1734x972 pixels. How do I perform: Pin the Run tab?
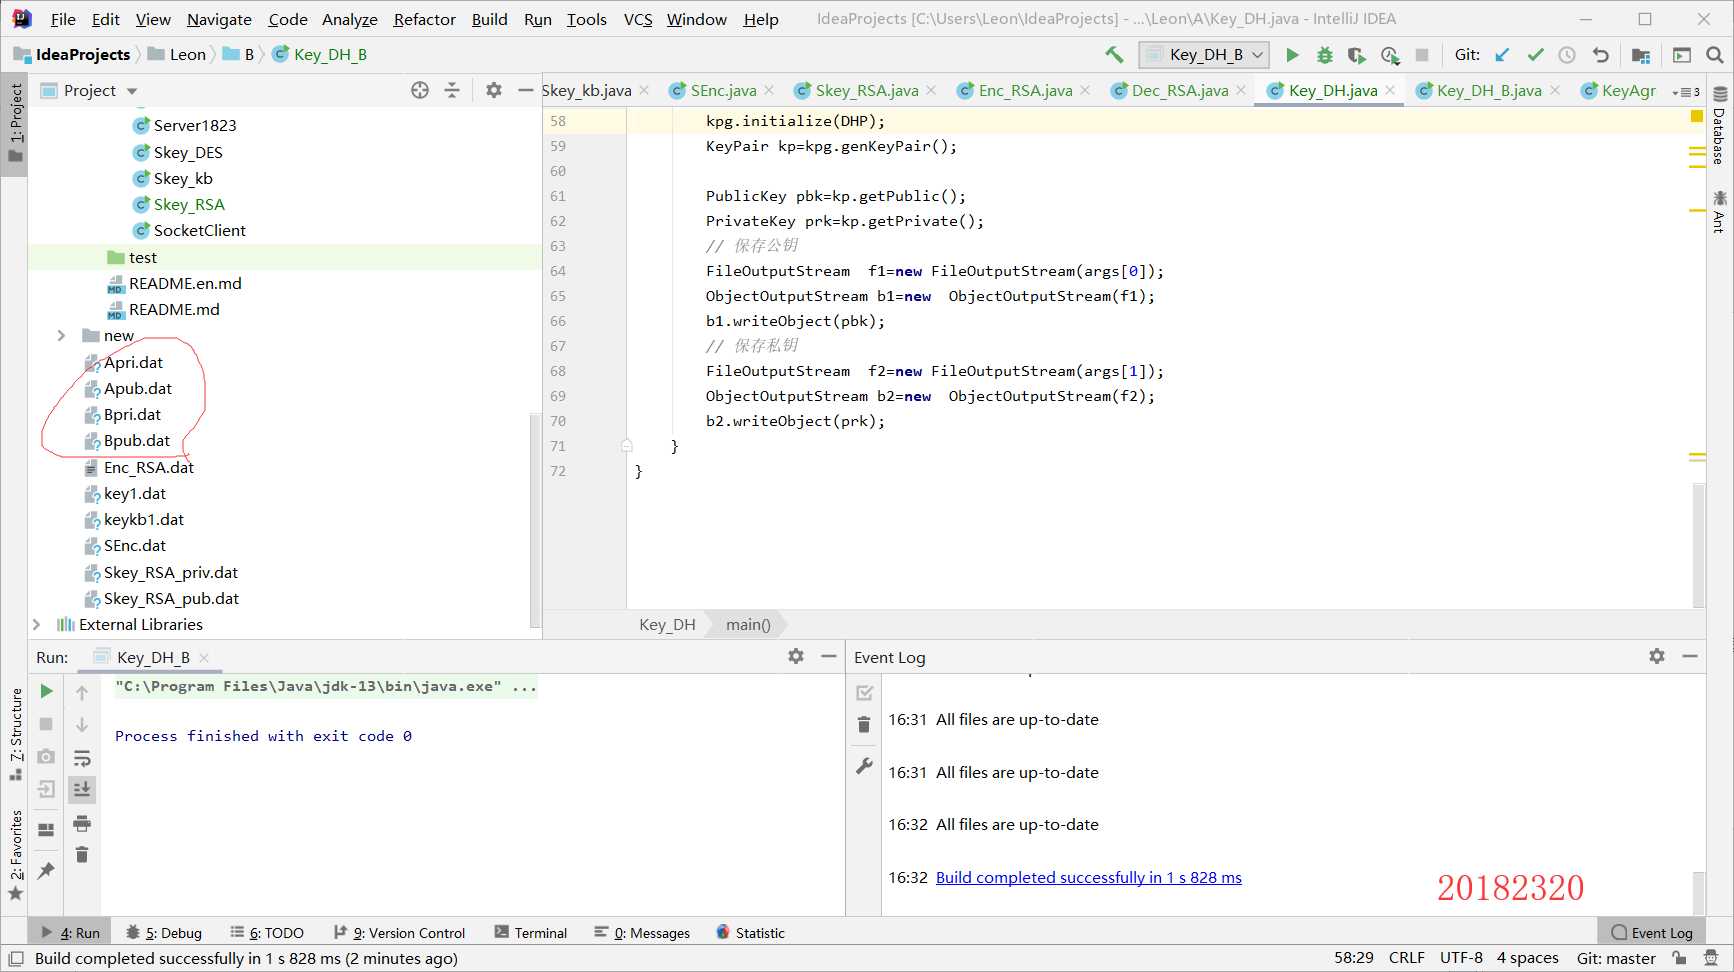point(46,870)
